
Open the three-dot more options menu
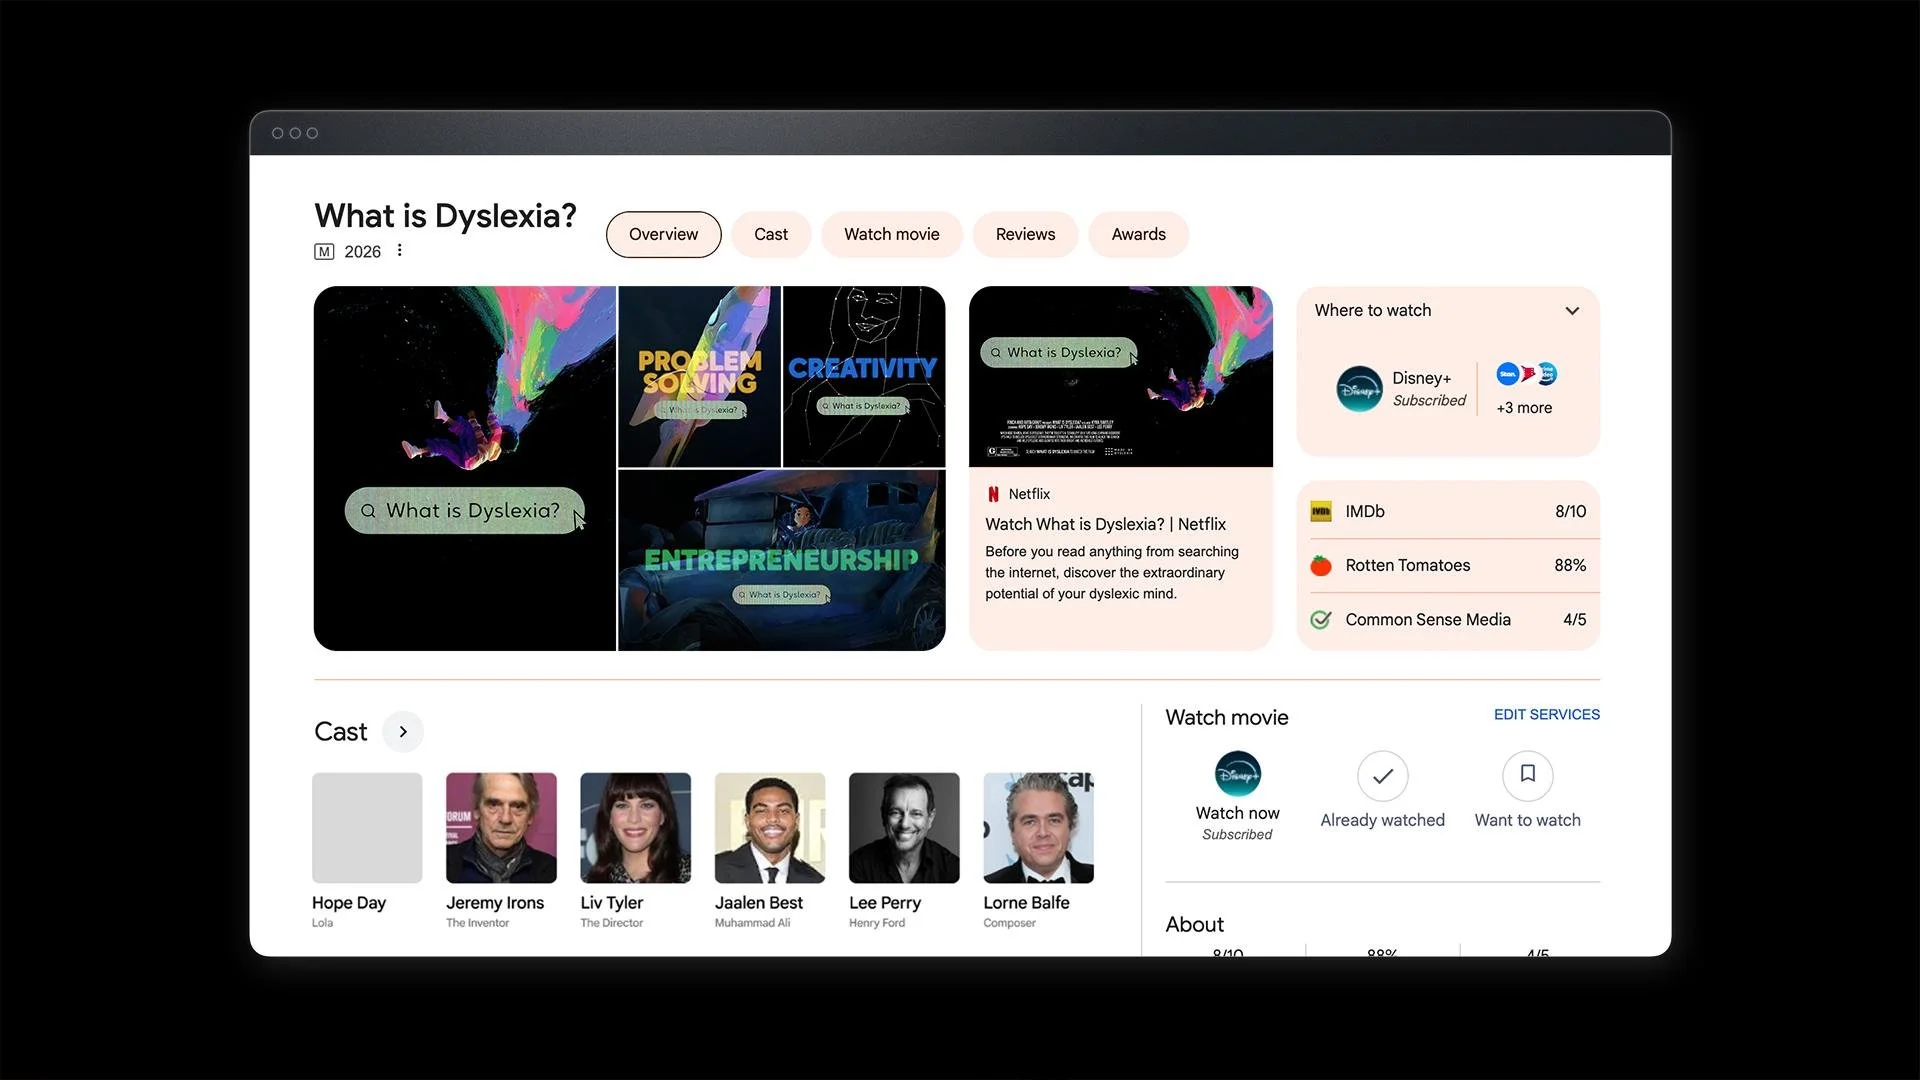[399, 251]
